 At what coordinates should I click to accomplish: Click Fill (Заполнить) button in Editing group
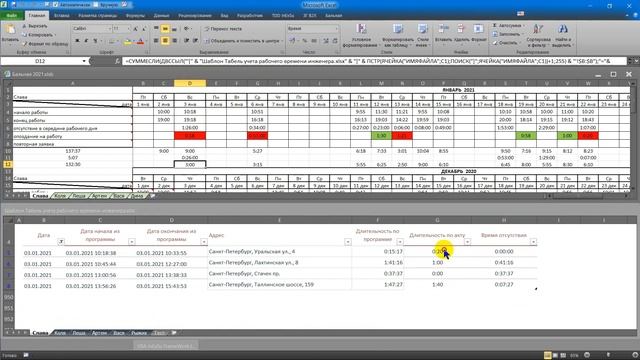508,34
